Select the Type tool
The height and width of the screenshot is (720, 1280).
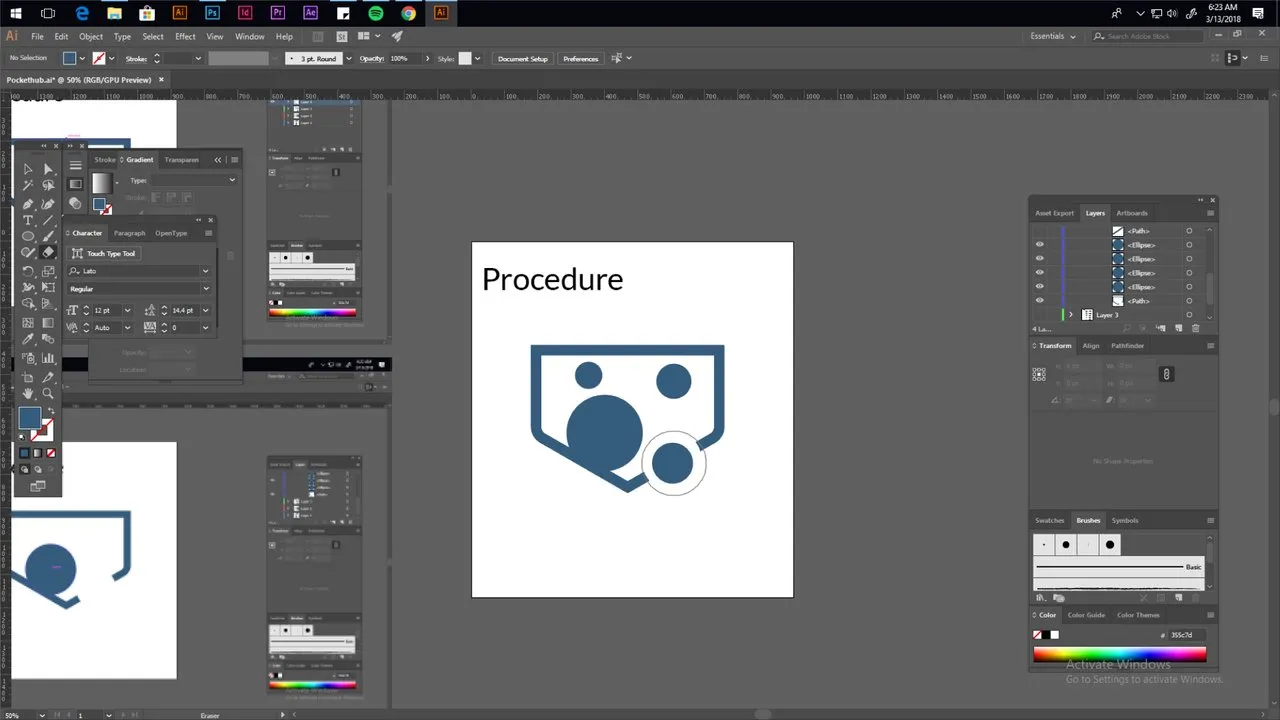tap(28, 220)
